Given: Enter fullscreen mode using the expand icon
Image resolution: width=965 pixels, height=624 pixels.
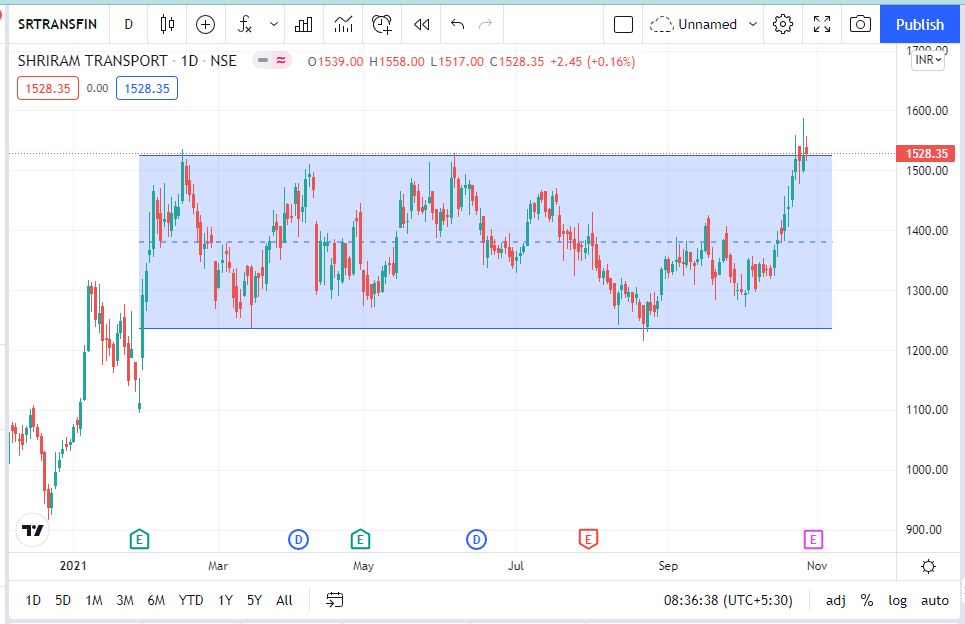Looking at the screenshot, I should coord(821,24).
